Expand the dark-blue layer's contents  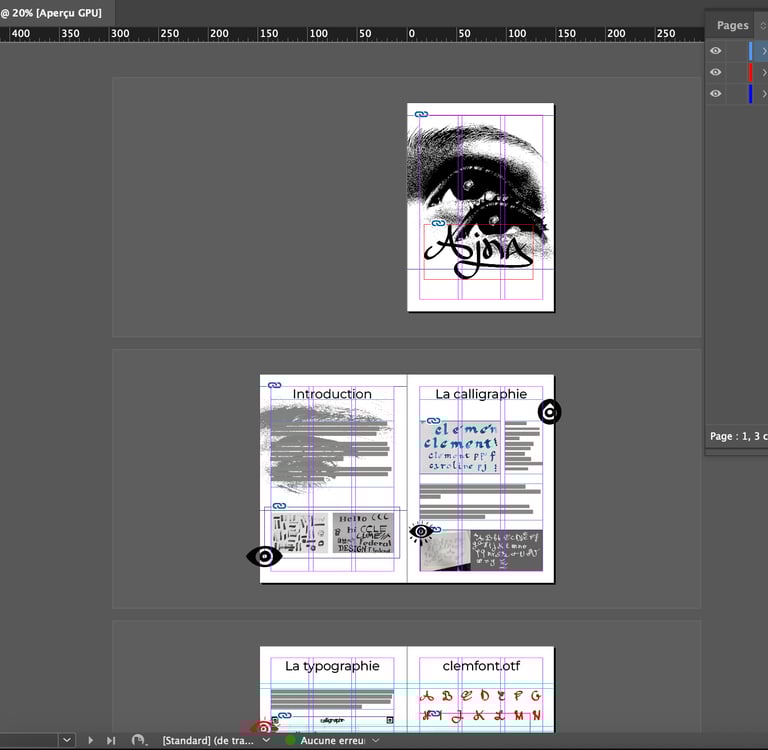763,94
